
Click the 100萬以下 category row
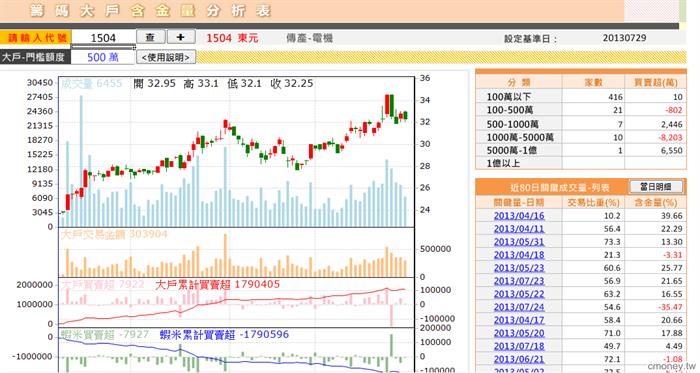pos(580,96)
